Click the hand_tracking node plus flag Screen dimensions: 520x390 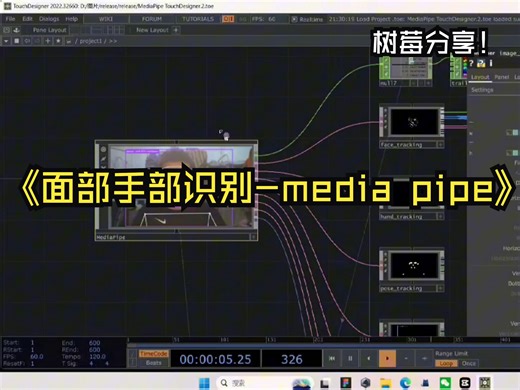click(440, 217)
